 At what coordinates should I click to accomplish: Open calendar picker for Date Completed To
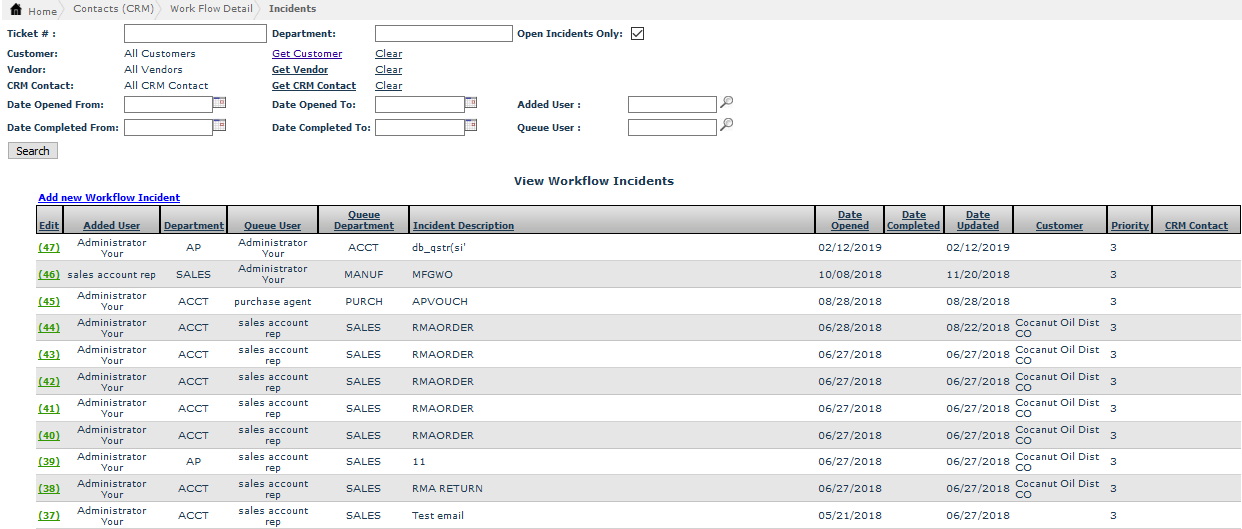(x=471, y=125)
